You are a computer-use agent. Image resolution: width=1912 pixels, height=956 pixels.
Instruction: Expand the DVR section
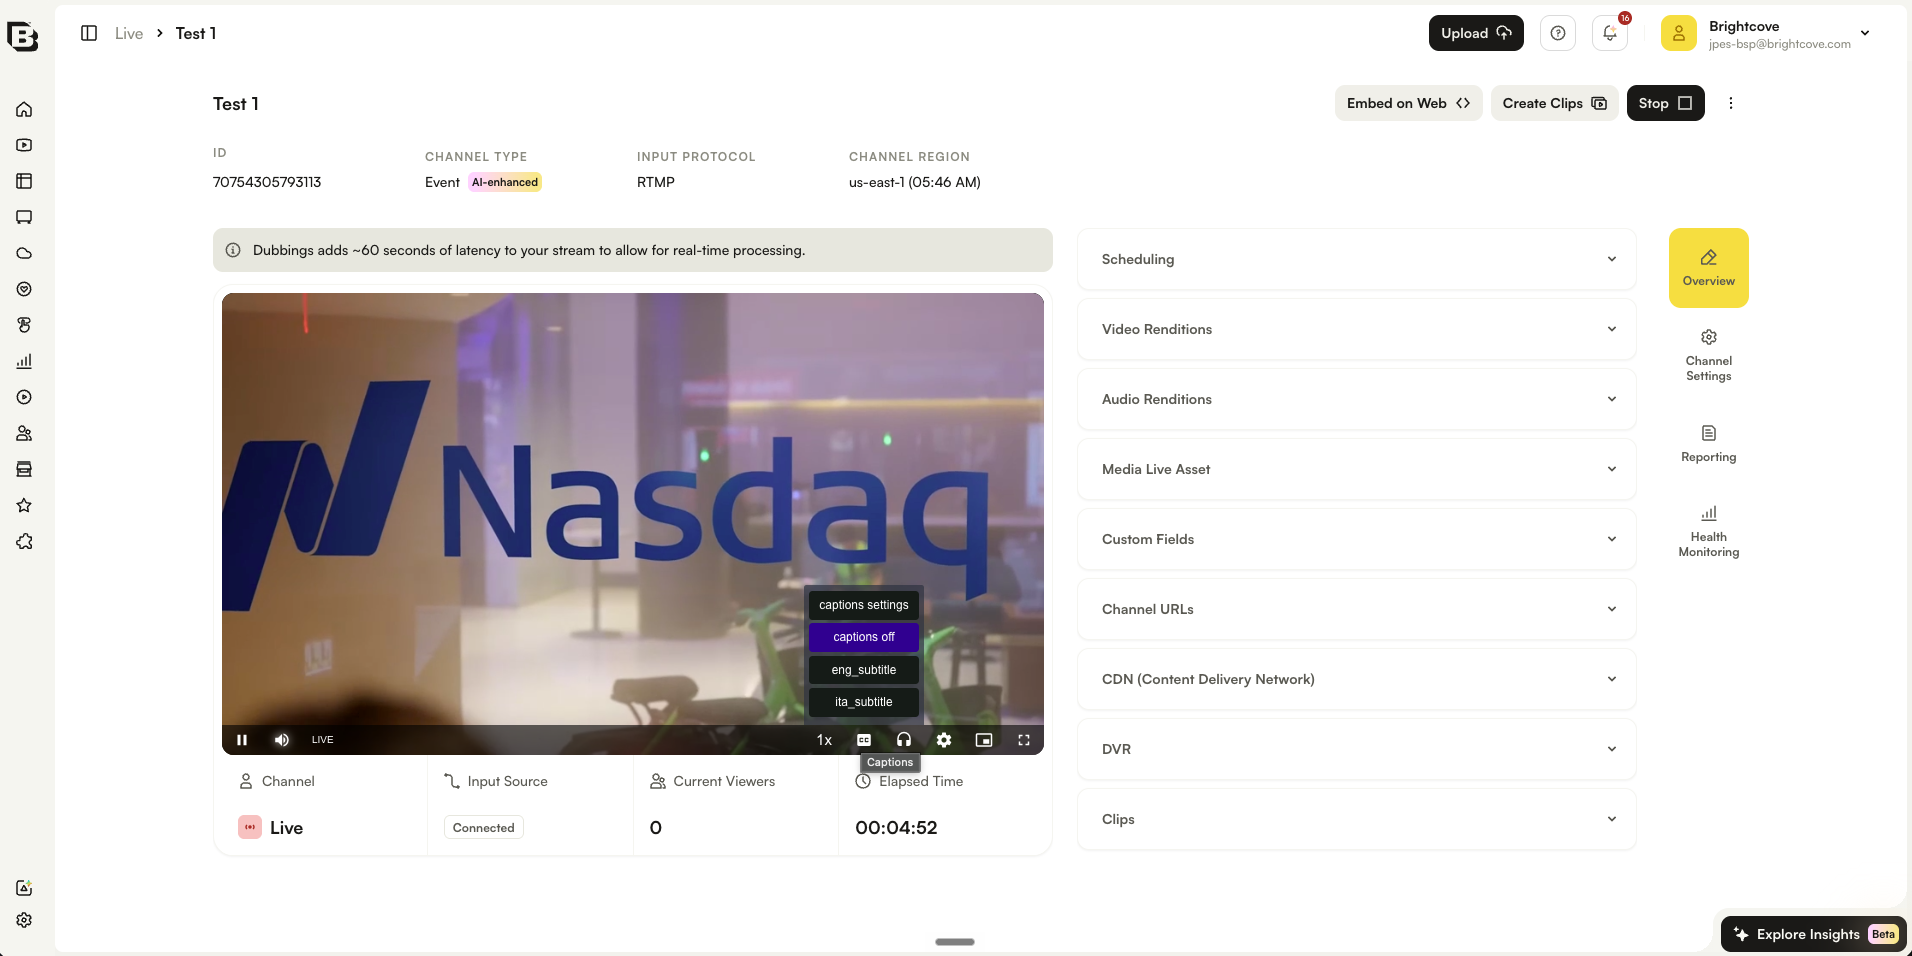1357,749
